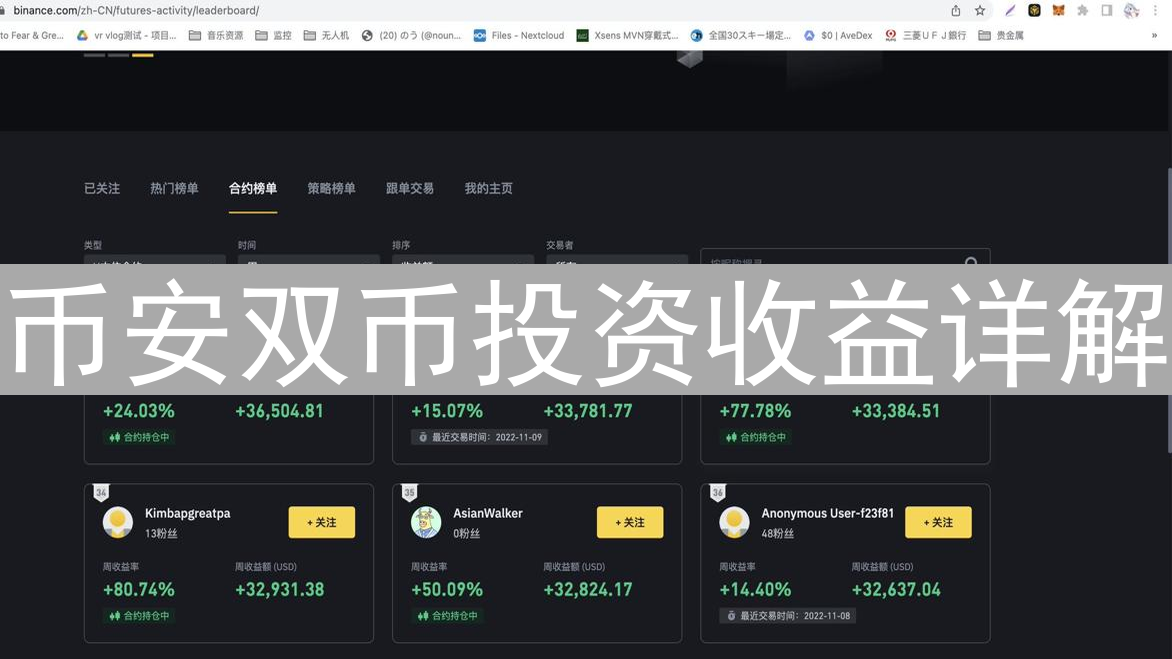Follow AsianWalker with the +关注 button
This screenshot has width=1172, height=659.
coord(629,522)
